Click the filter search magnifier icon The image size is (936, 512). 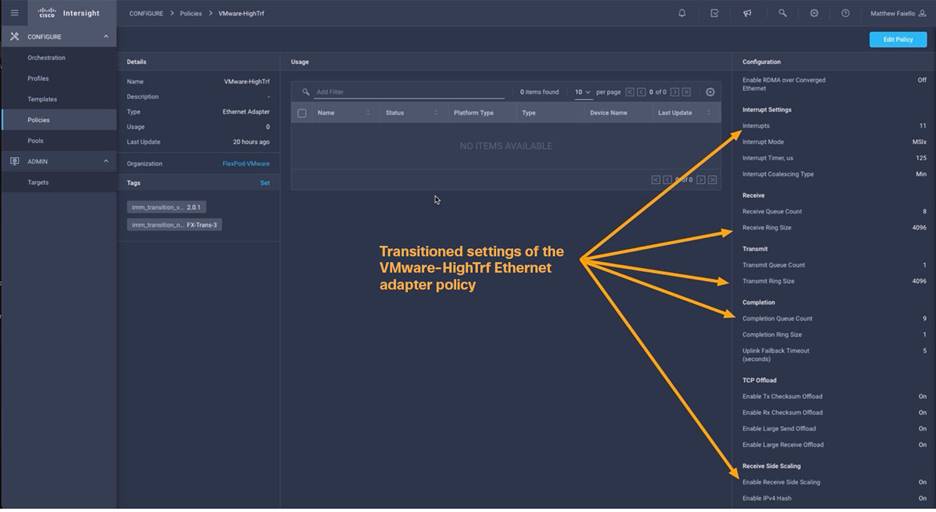[306, 92]
